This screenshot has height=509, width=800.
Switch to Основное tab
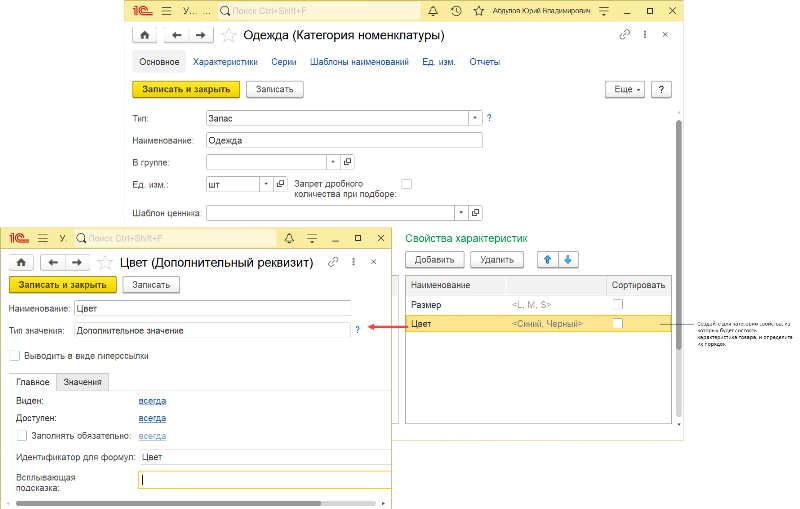click(x=159, y=62)
